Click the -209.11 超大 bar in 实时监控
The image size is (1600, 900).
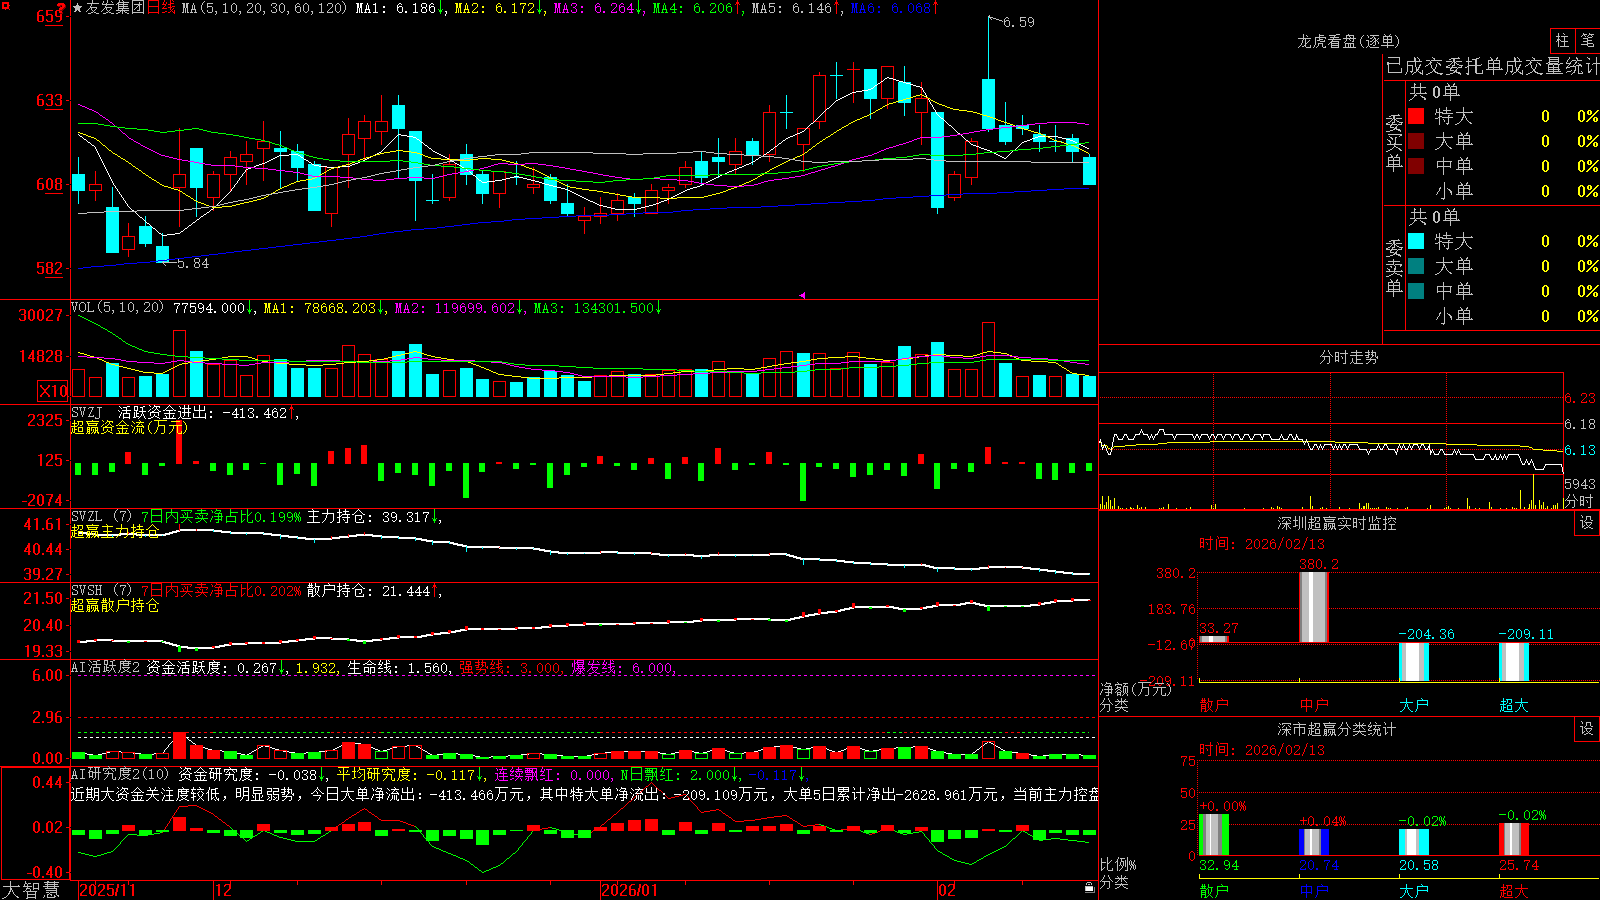[x=1513, y=662]
